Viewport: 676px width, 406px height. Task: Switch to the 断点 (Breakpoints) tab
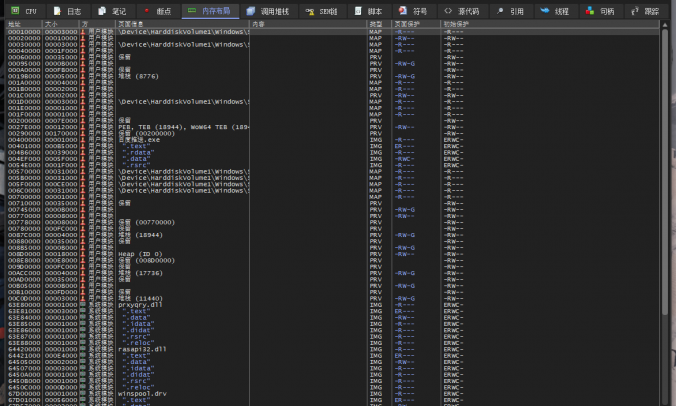[162, 10]
